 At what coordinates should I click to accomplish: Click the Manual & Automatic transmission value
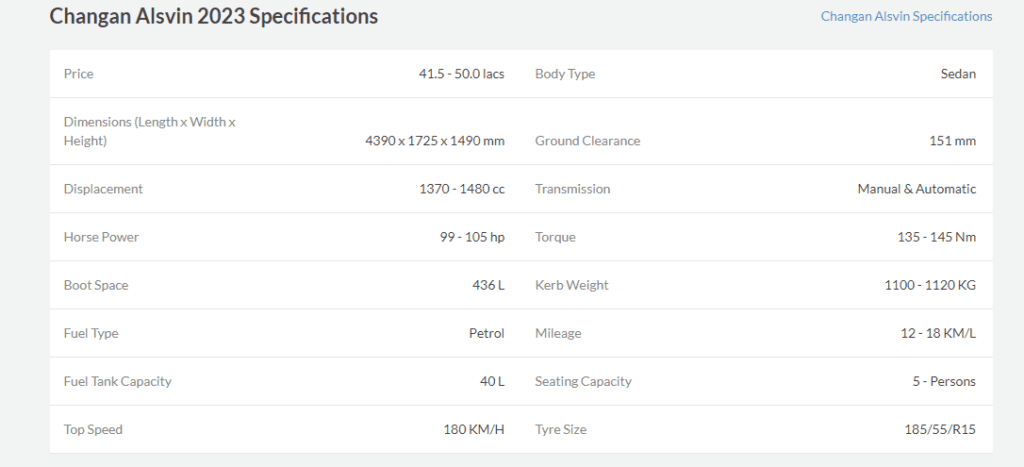pyautogui.click(x=916, y=189)
